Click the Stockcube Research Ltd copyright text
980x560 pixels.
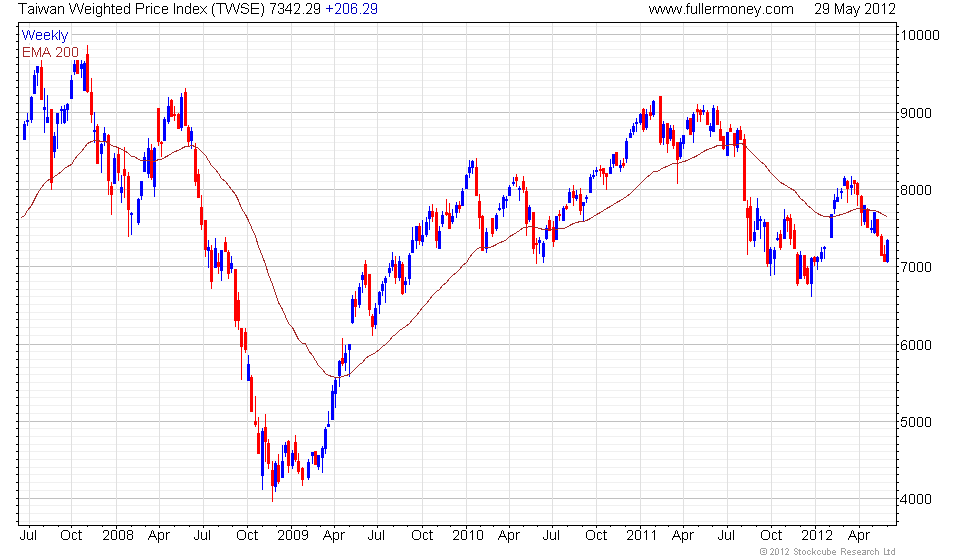[x=828, y=552]
